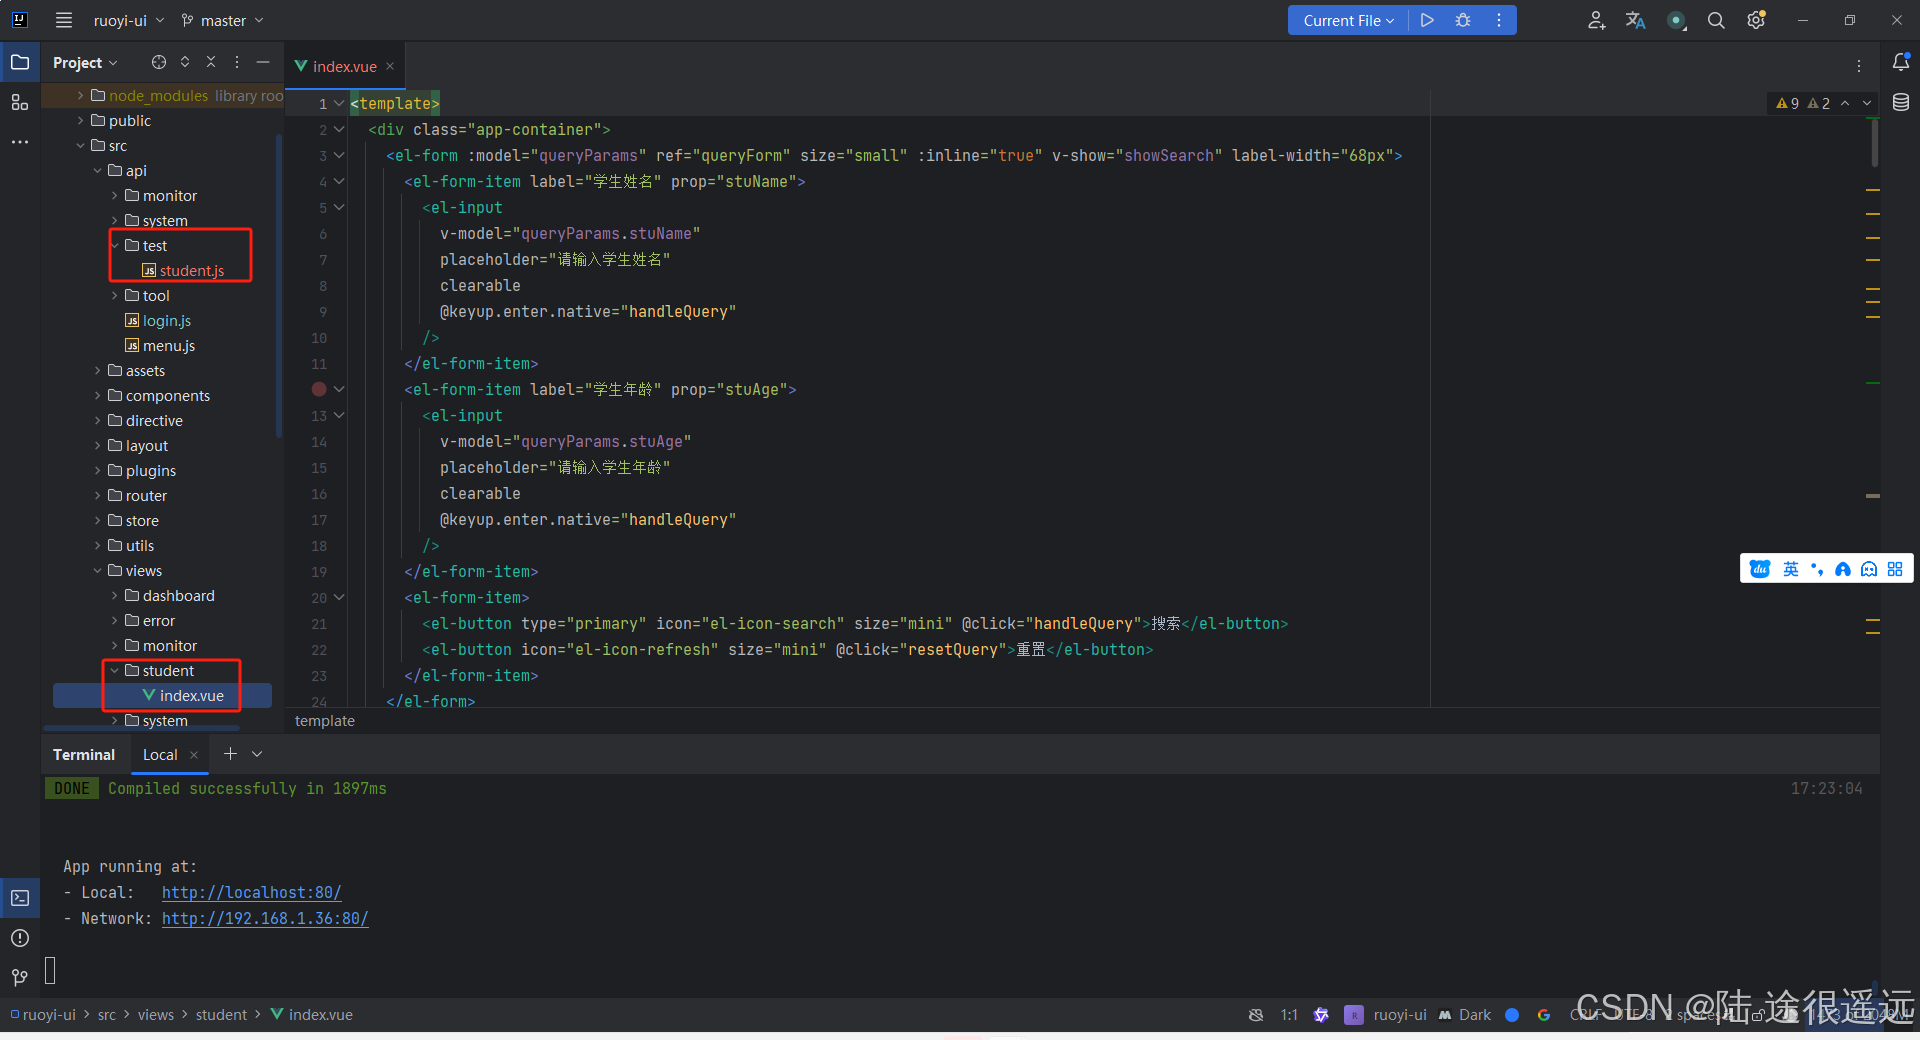The width and height of the screenshot is (1920, 1040).
Task: Open the Terminal tool window button
Action: tap(20, 898)
